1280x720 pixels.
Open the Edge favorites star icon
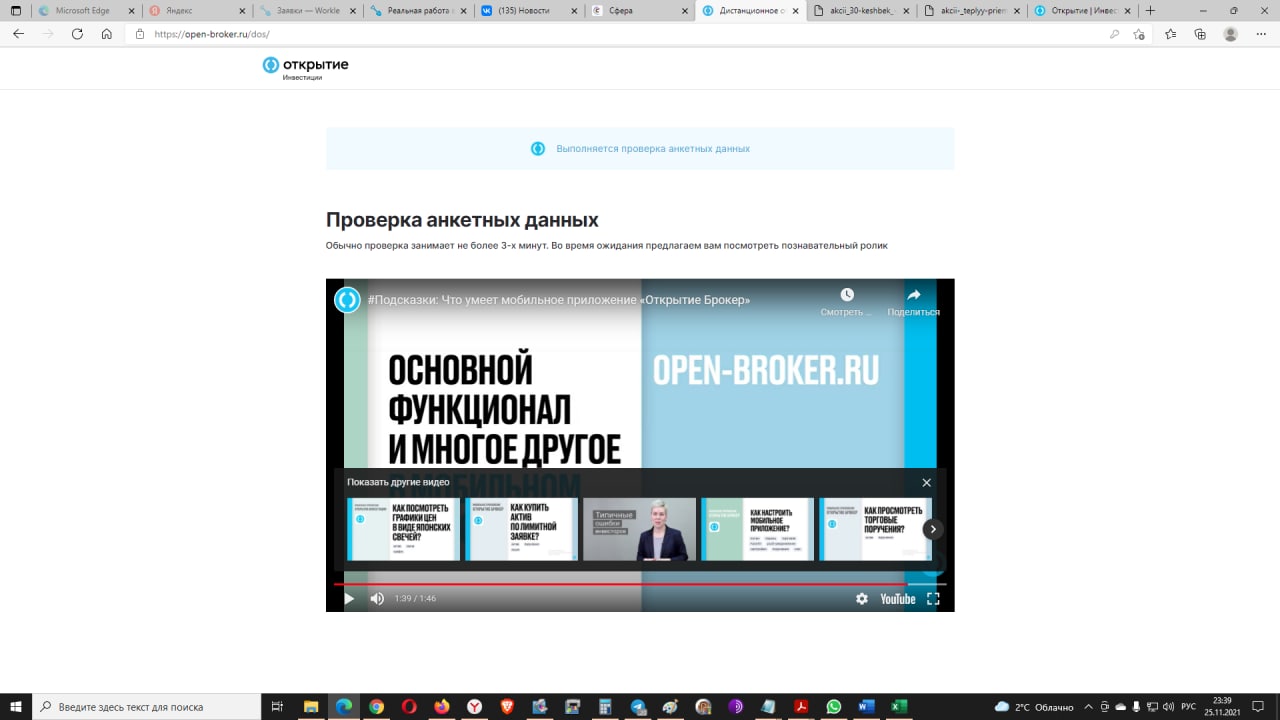click(x=1171, y=34)
